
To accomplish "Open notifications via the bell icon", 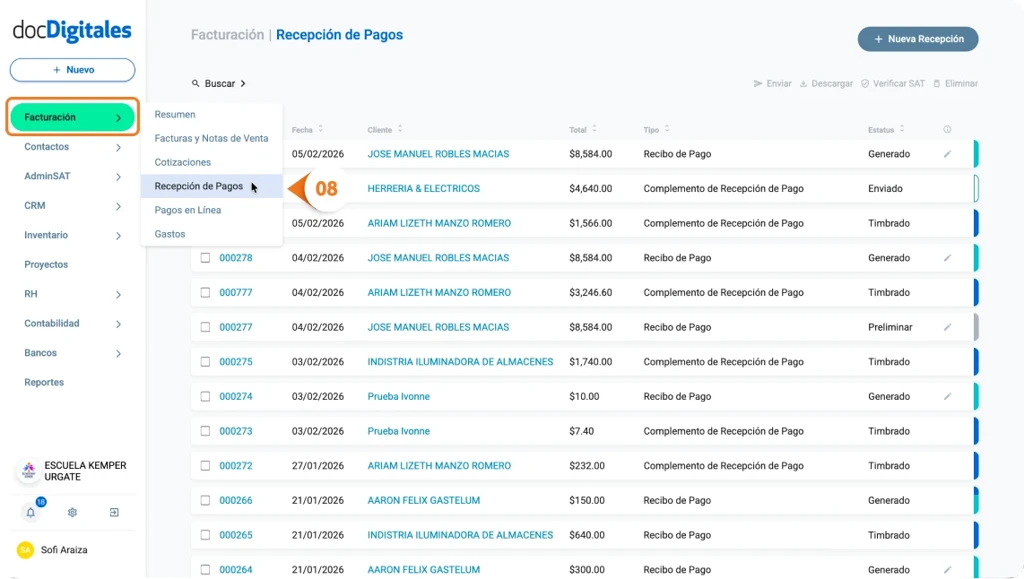I will click(30, 512).
